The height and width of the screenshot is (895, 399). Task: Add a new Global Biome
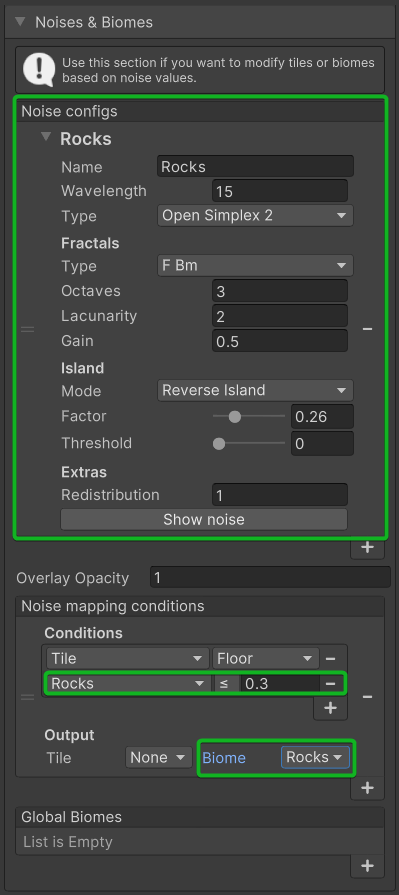(368, 866)
